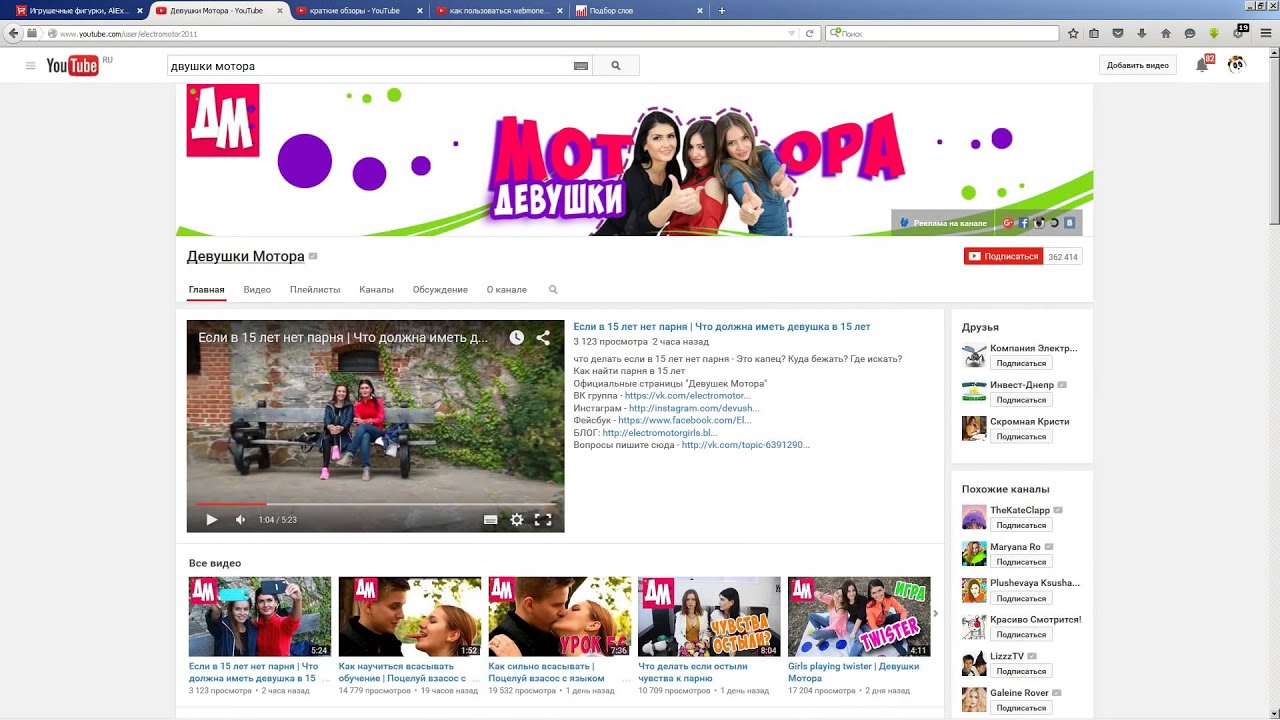Open the video player settings gear
The height and width of the screenshot is (720, 1280).
pyautogui.click(x=517, y=520)
